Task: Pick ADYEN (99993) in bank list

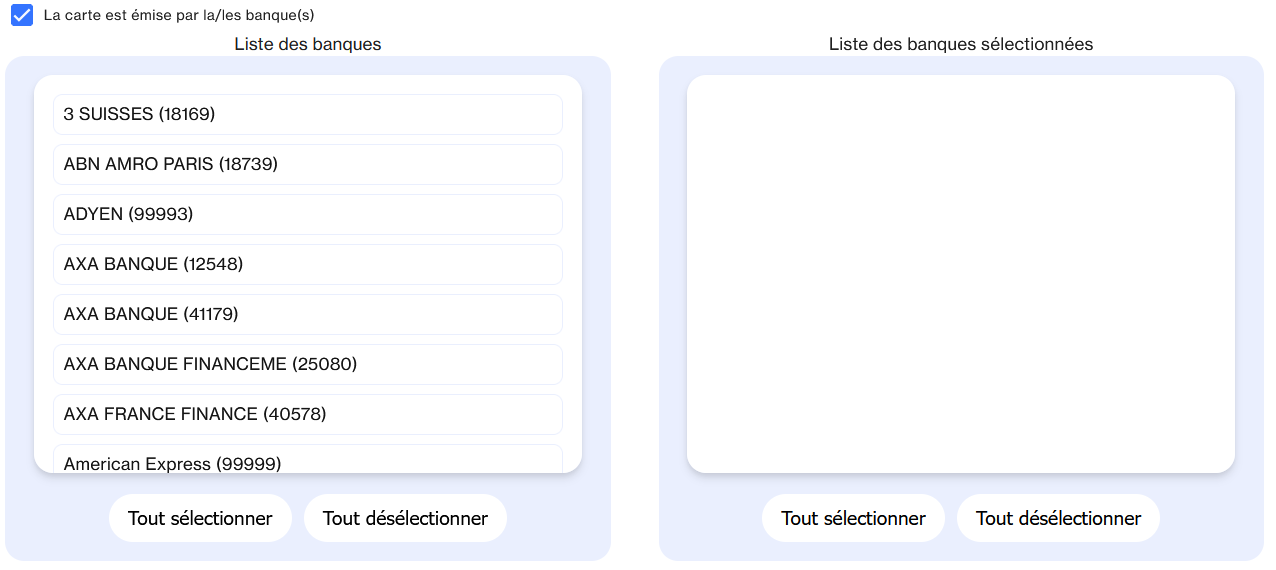Action: [308, 214]
